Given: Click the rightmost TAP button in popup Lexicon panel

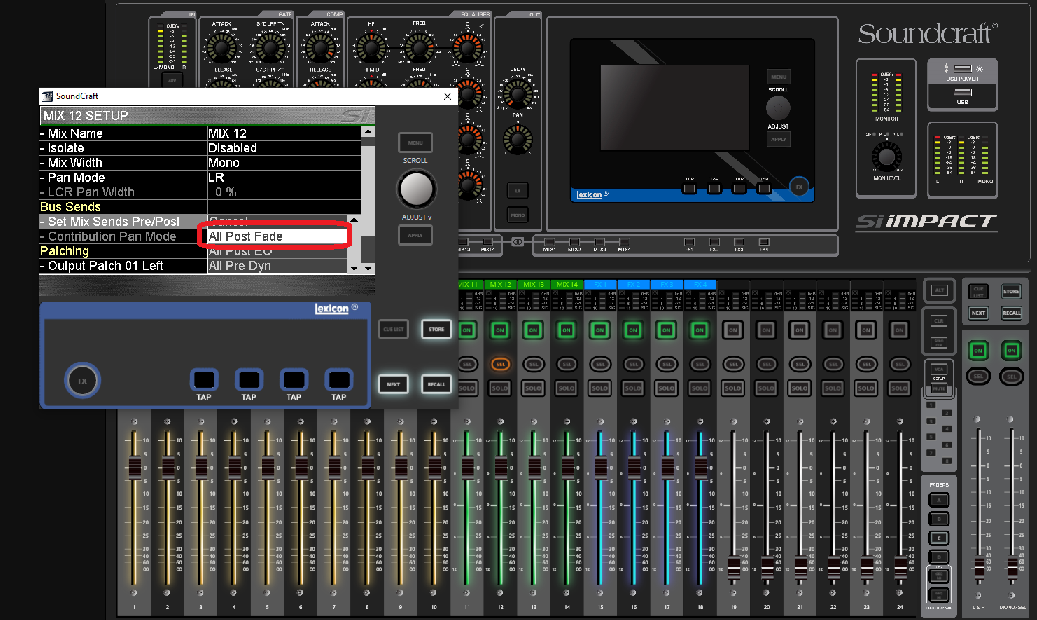Looking at the screenshot, I should [339, 380].
